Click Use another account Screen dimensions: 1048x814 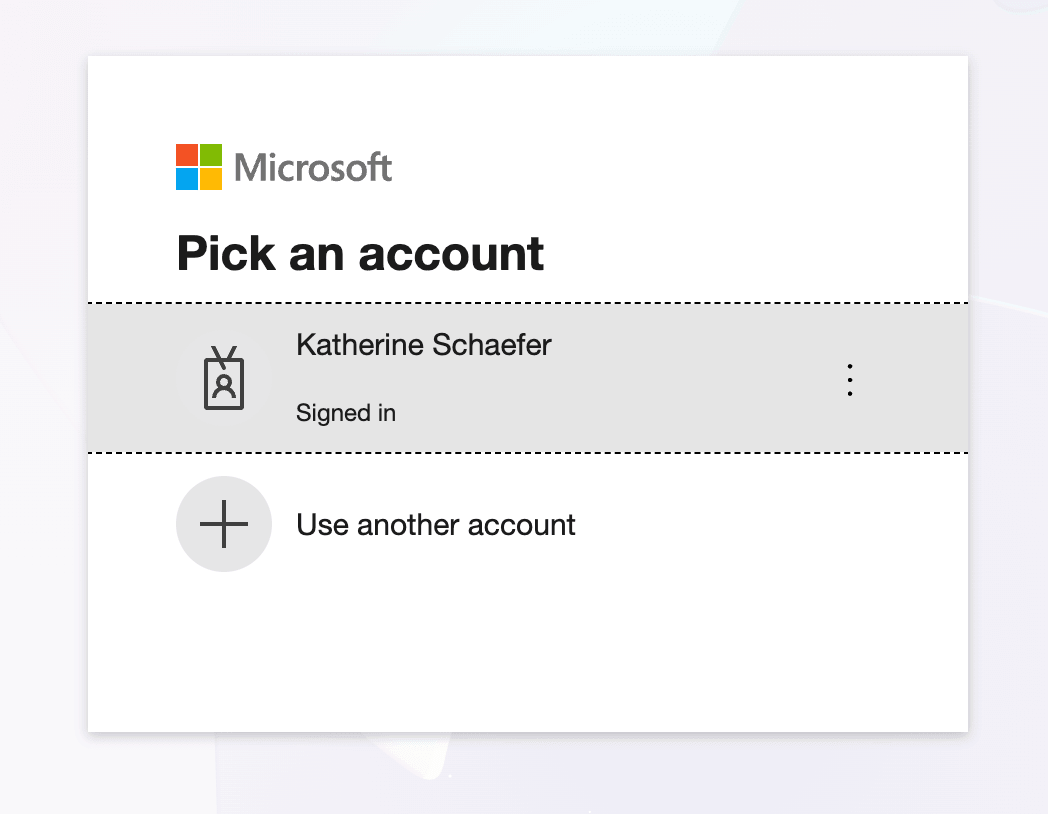tap(436, 524)
